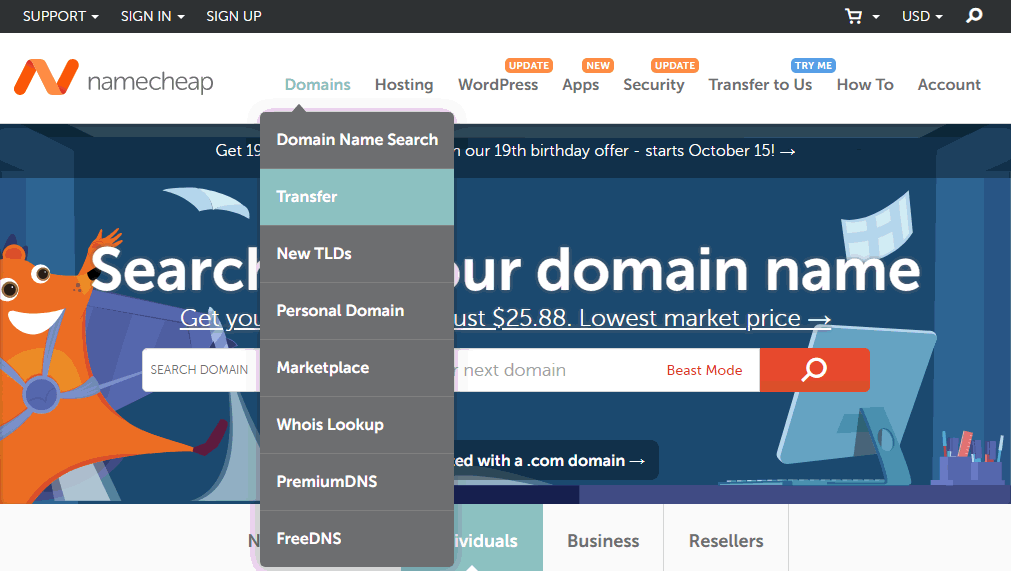
Task: Open the Transfer to Us menu
Action: (x=760, y=84)
